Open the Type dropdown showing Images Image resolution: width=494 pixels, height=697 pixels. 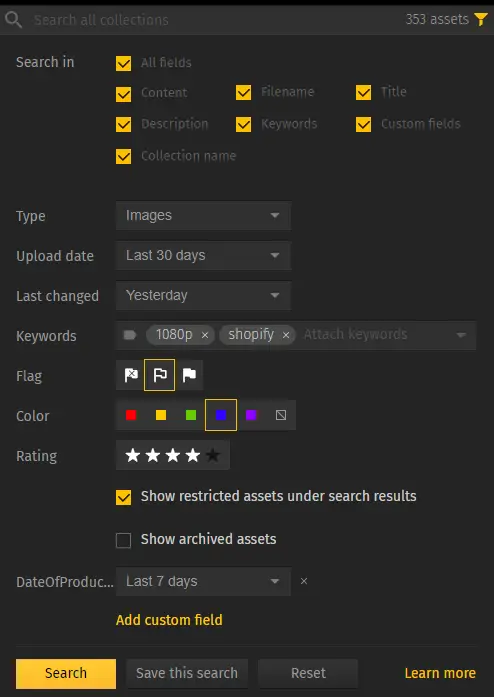pos(203,216)
